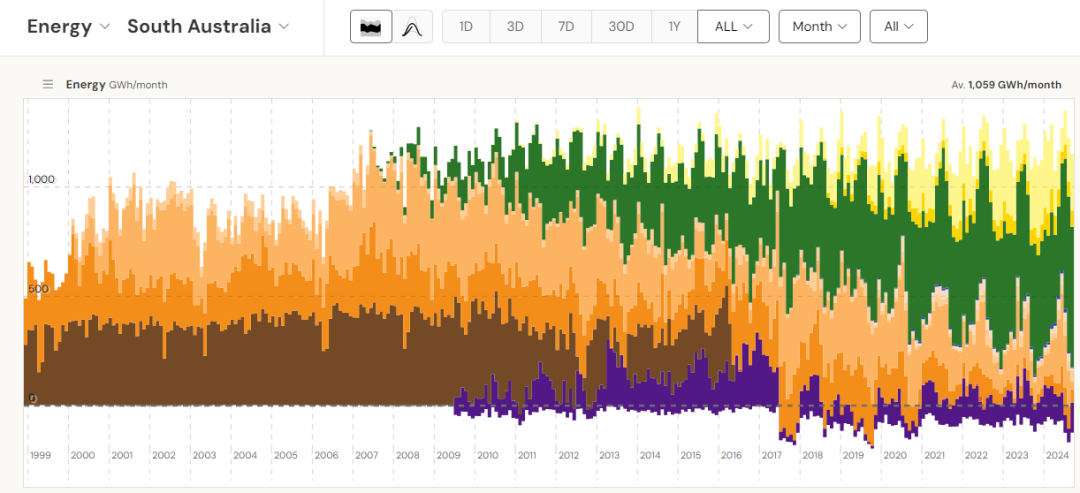Expand the South Australia region selector

point(208,27)
